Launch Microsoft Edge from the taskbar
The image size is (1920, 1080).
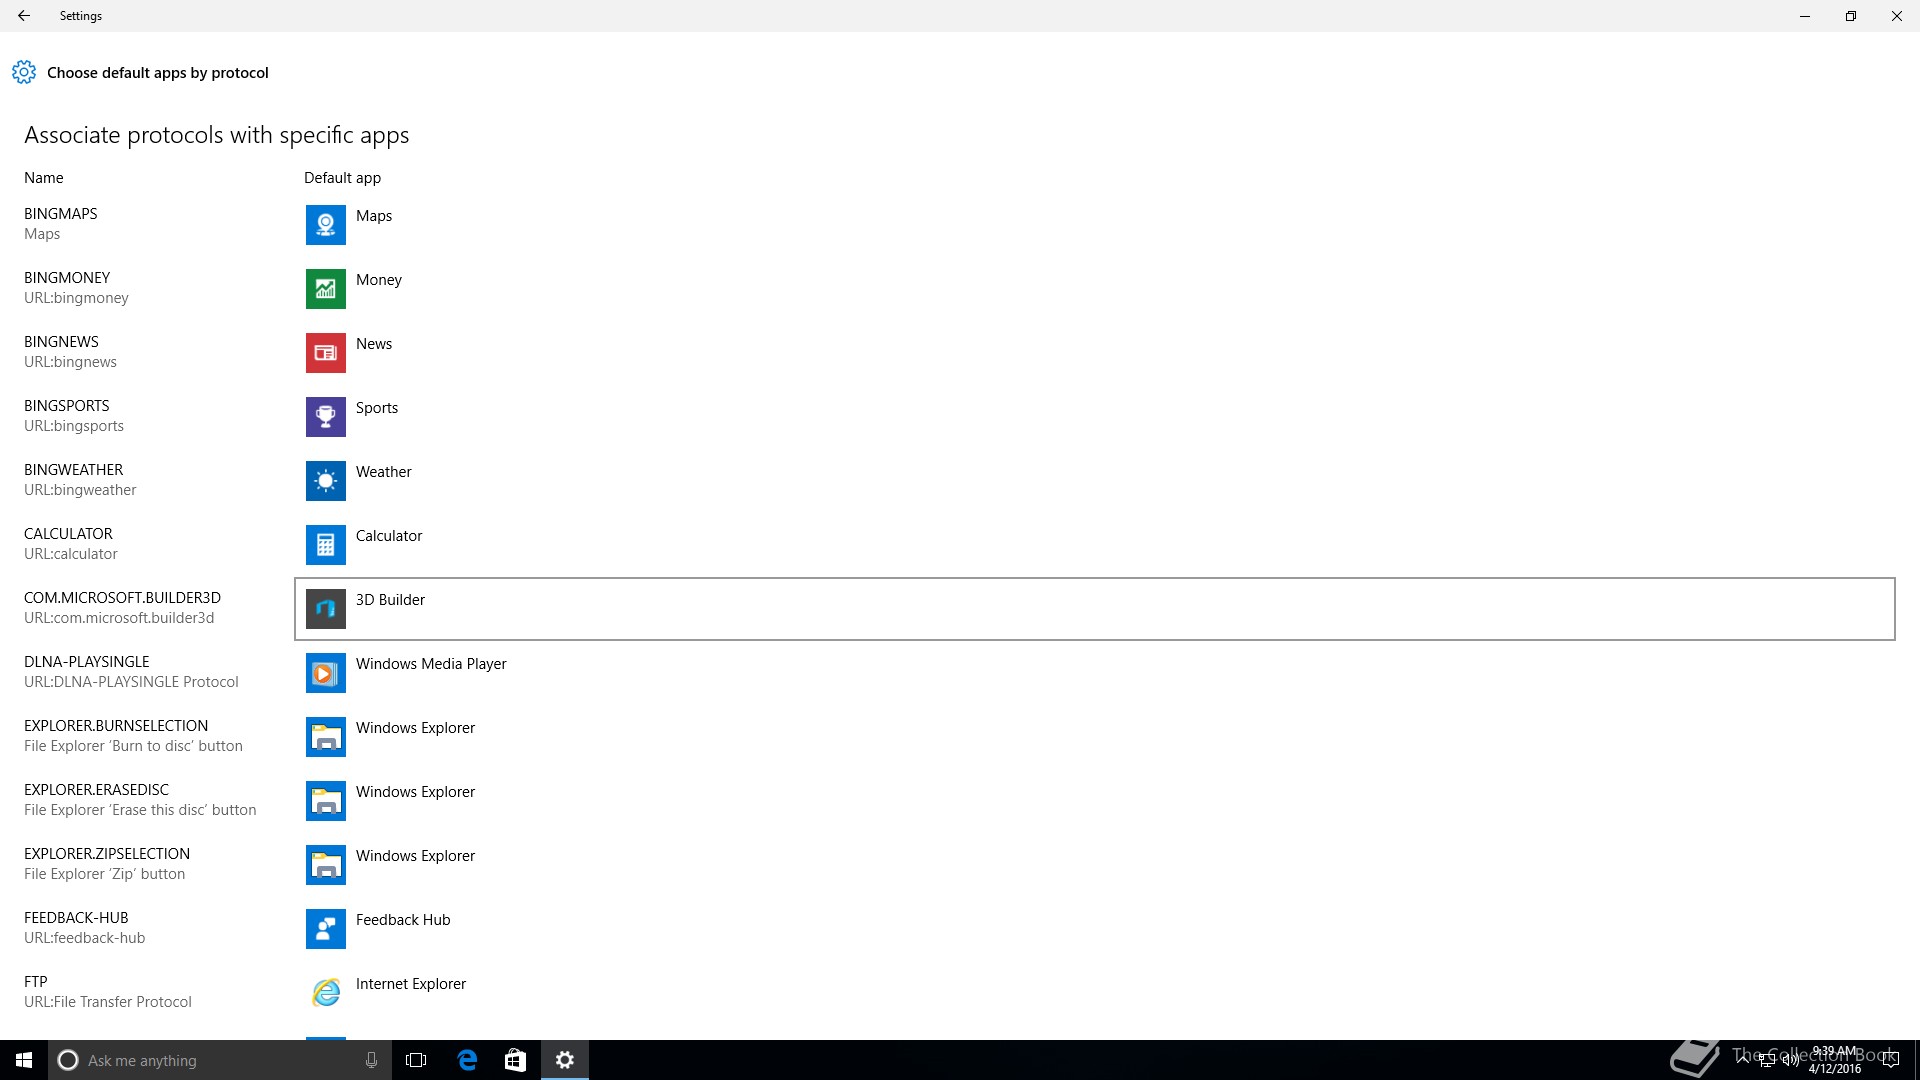click(x=467, y=1060)
